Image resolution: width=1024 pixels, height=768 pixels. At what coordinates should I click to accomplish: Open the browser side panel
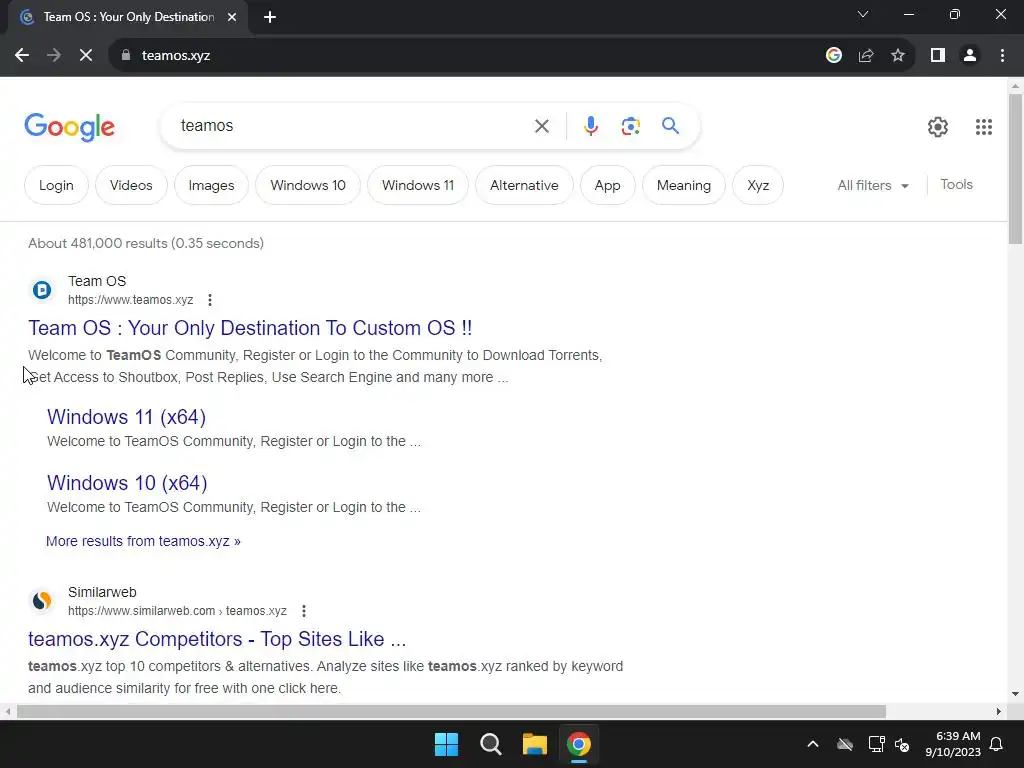pos(938,56)
